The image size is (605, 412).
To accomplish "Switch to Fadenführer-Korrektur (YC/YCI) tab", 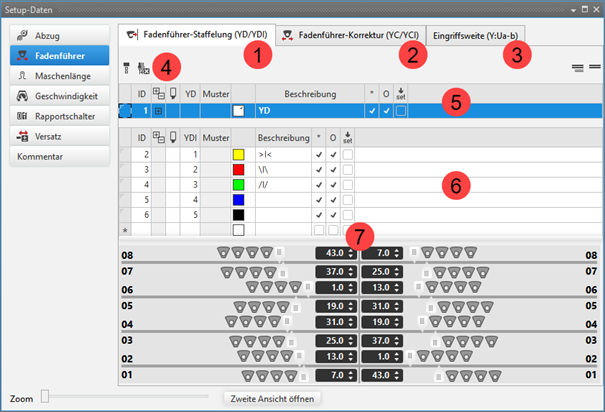I will [x=350, y=35].
